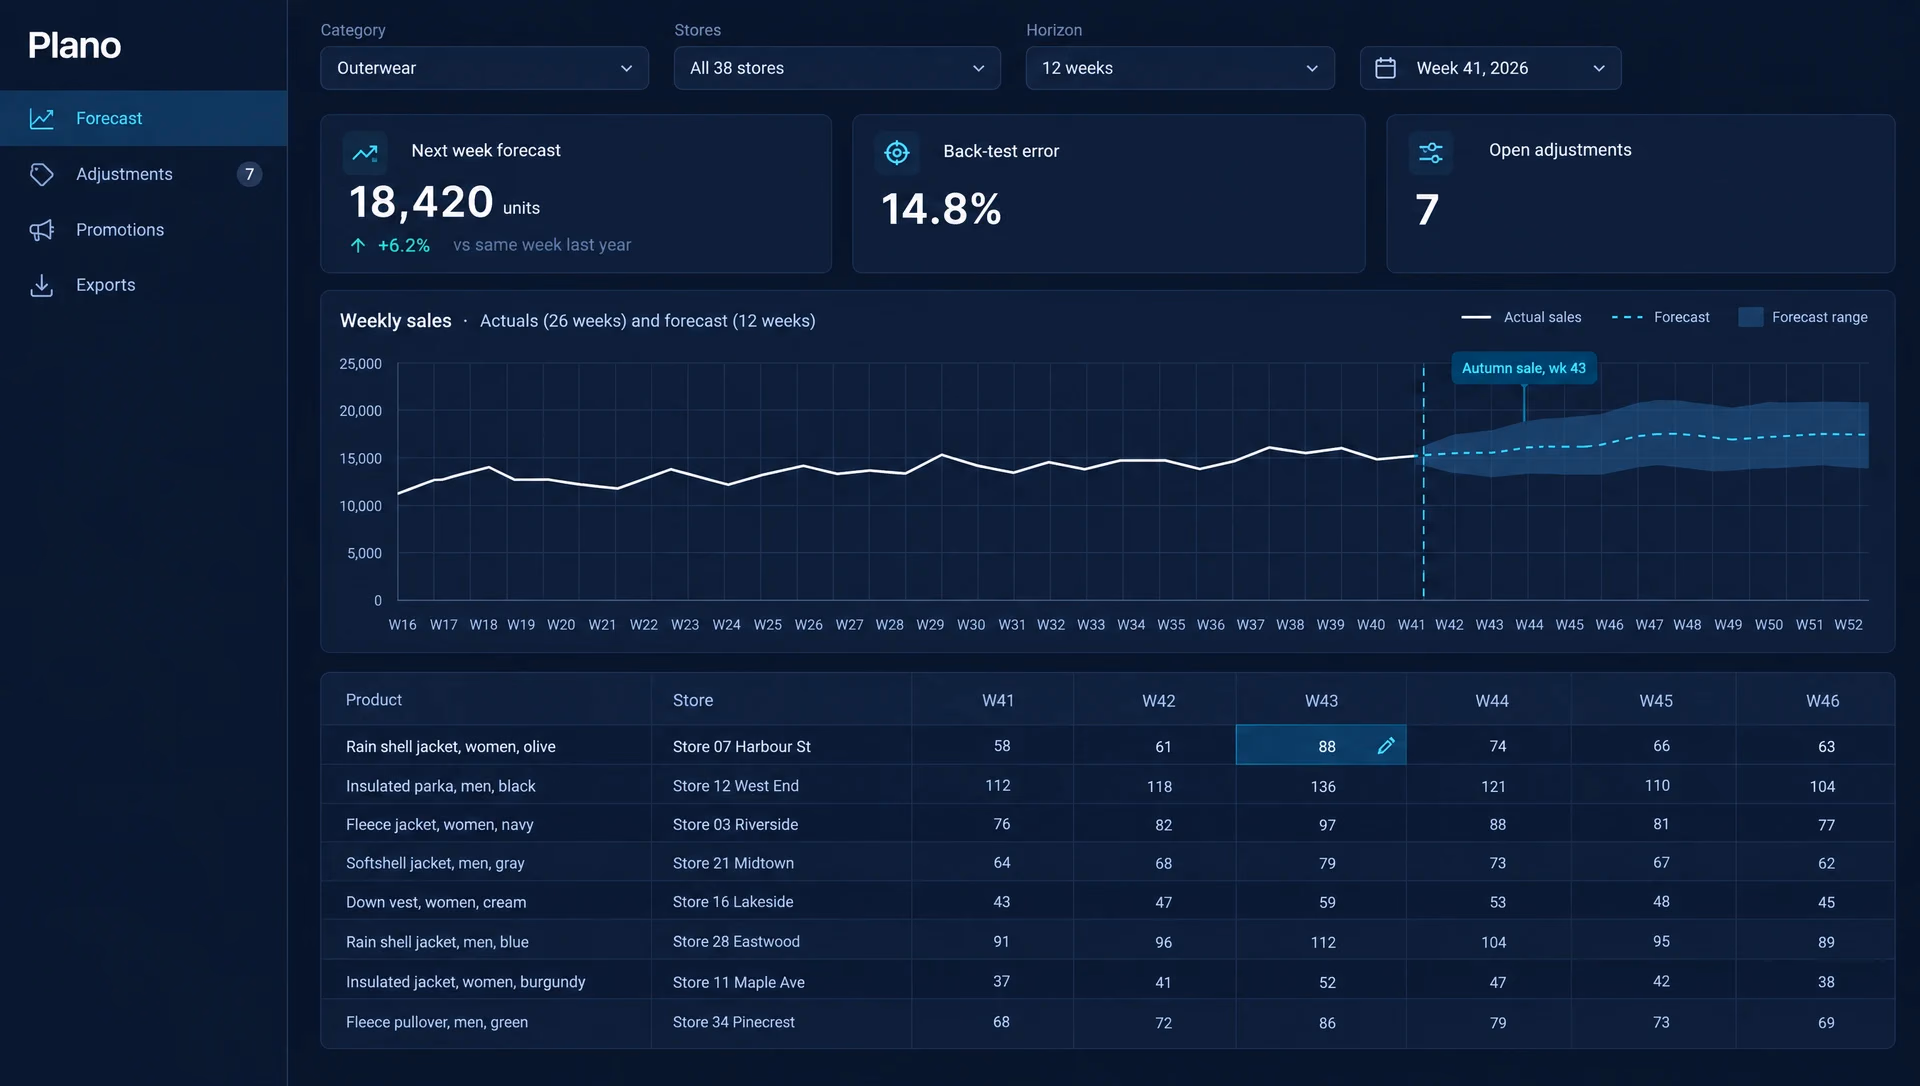The height and width of the screenshot is (1086, 1920).
Task: Select Down vest, women, cream
Action: (436, 902)
